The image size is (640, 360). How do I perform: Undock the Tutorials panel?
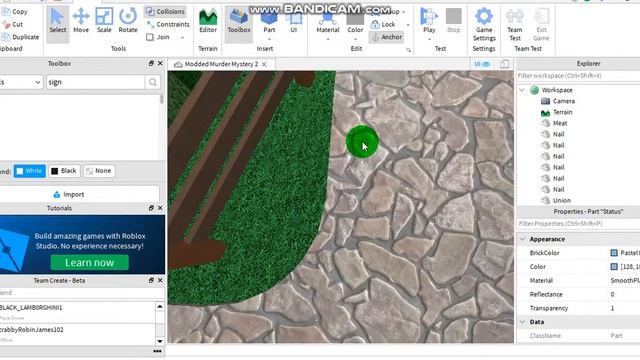151,208
